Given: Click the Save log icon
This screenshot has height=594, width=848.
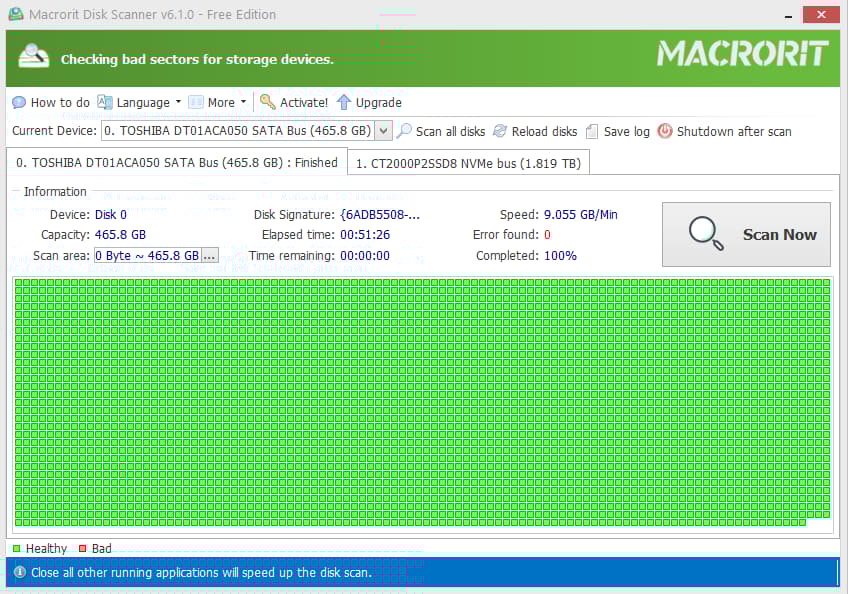Looking at the screenshot, I should [591, 131].
